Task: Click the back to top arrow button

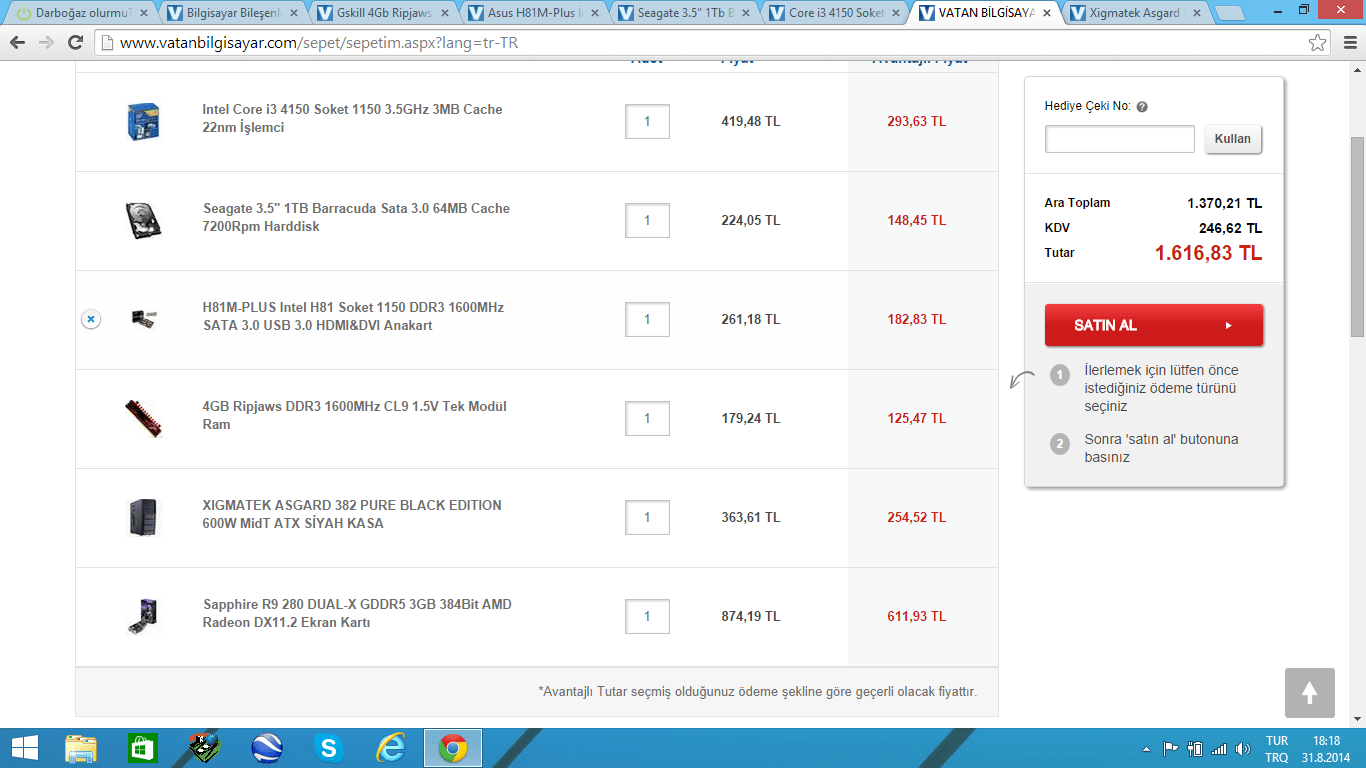Action: pyautogui.click(x=1310, y=693)
